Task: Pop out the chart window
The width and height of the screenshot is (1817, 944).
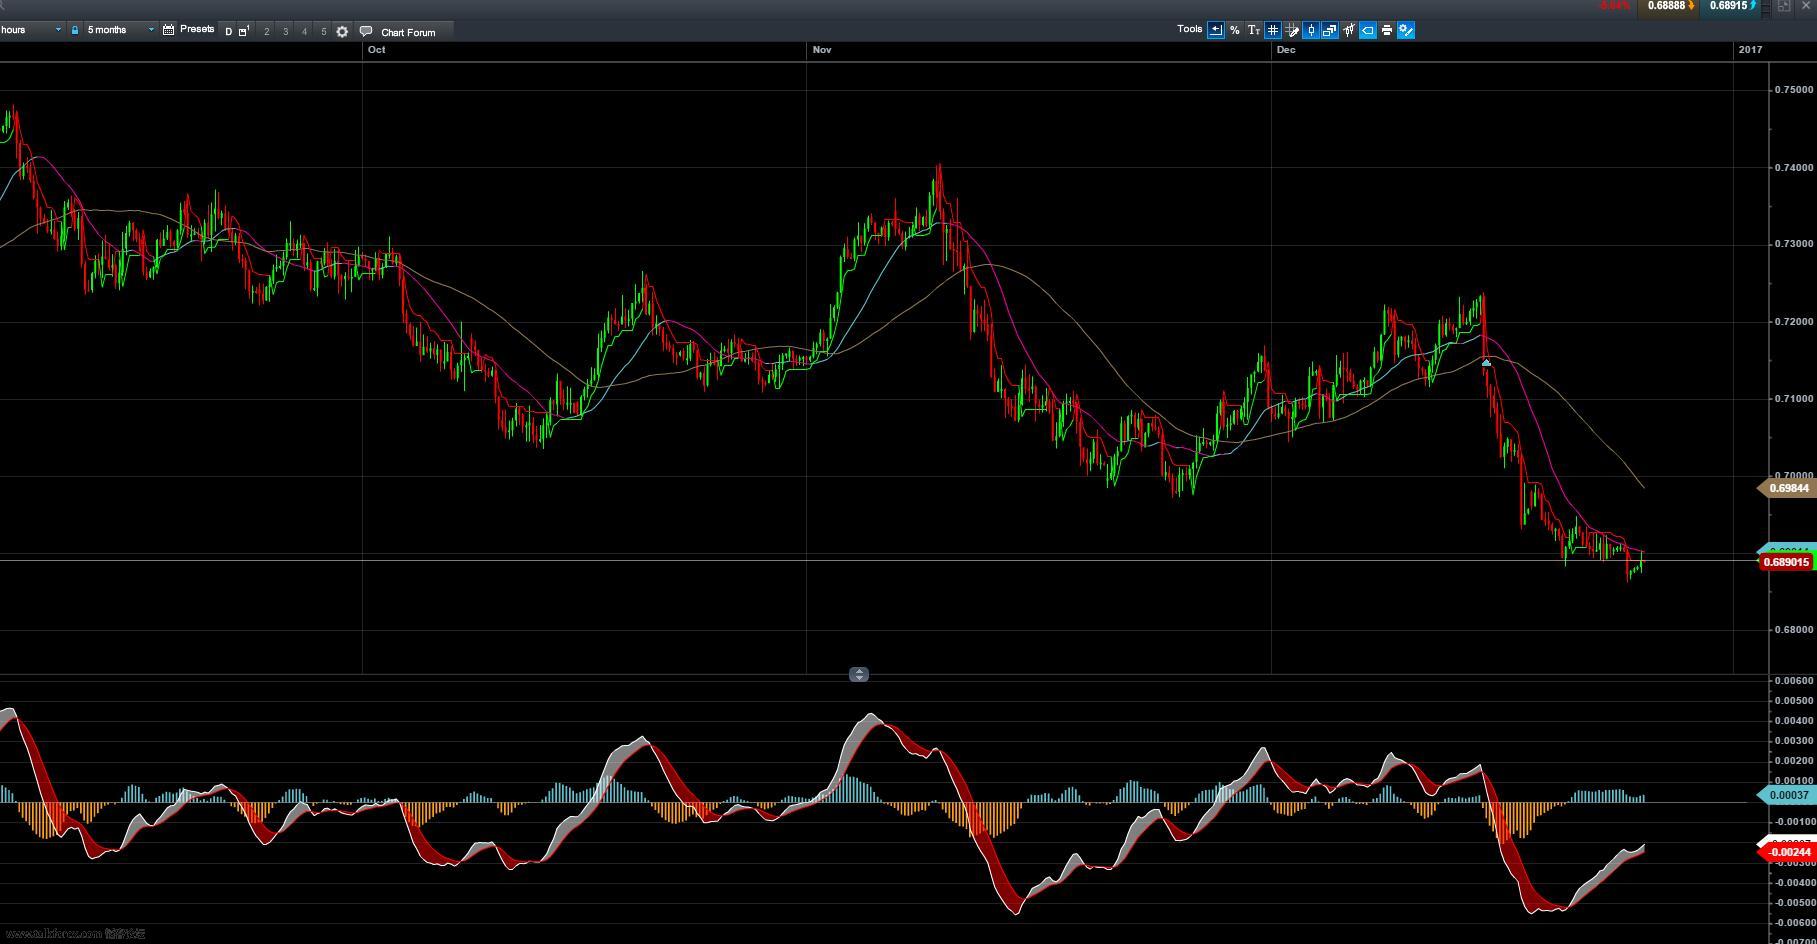Action: pos(1783,6)
